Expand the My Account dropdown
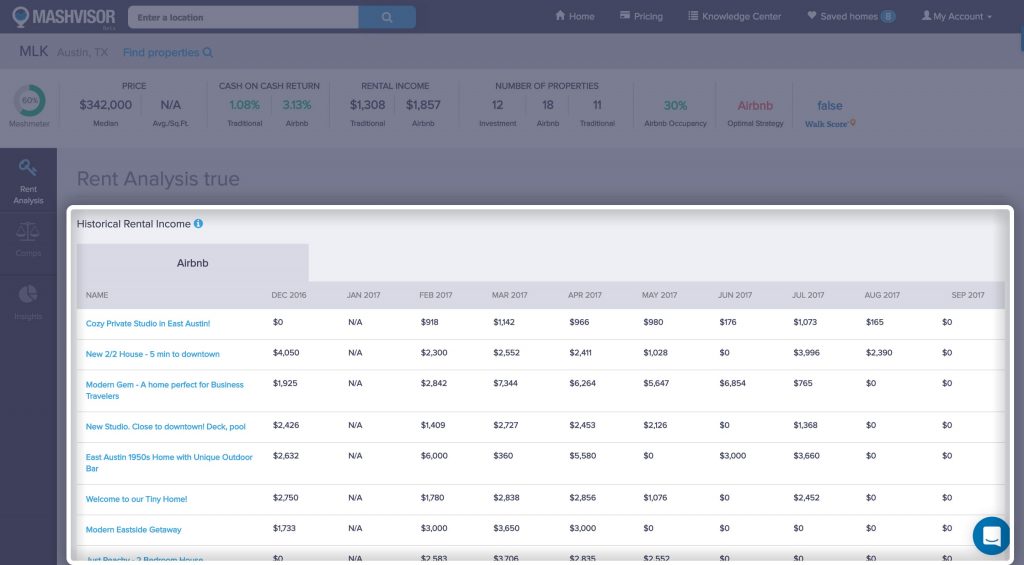The image size is (1024, 565). pyautogui.click(x=957, y=17)
